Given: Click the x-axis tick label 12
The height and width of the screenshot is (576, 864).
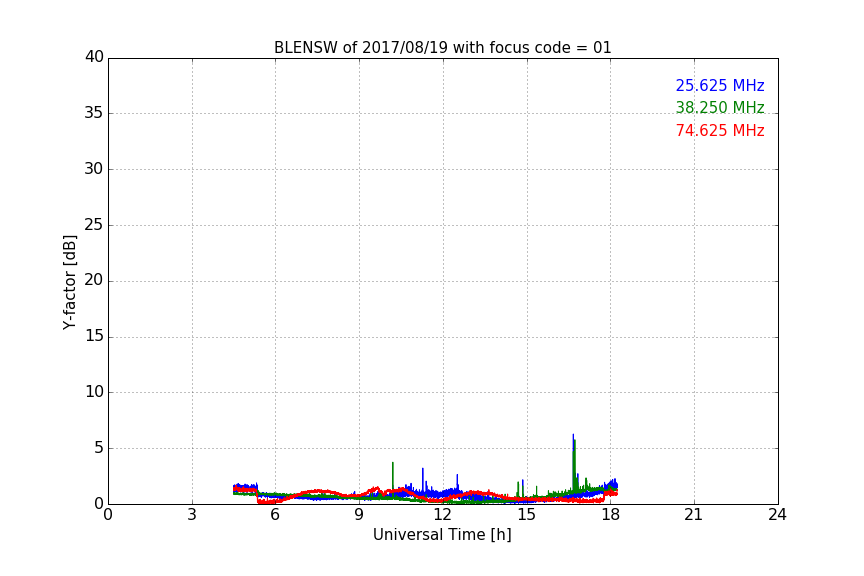Looking at the screenshot, I should [x=443, y=515].
